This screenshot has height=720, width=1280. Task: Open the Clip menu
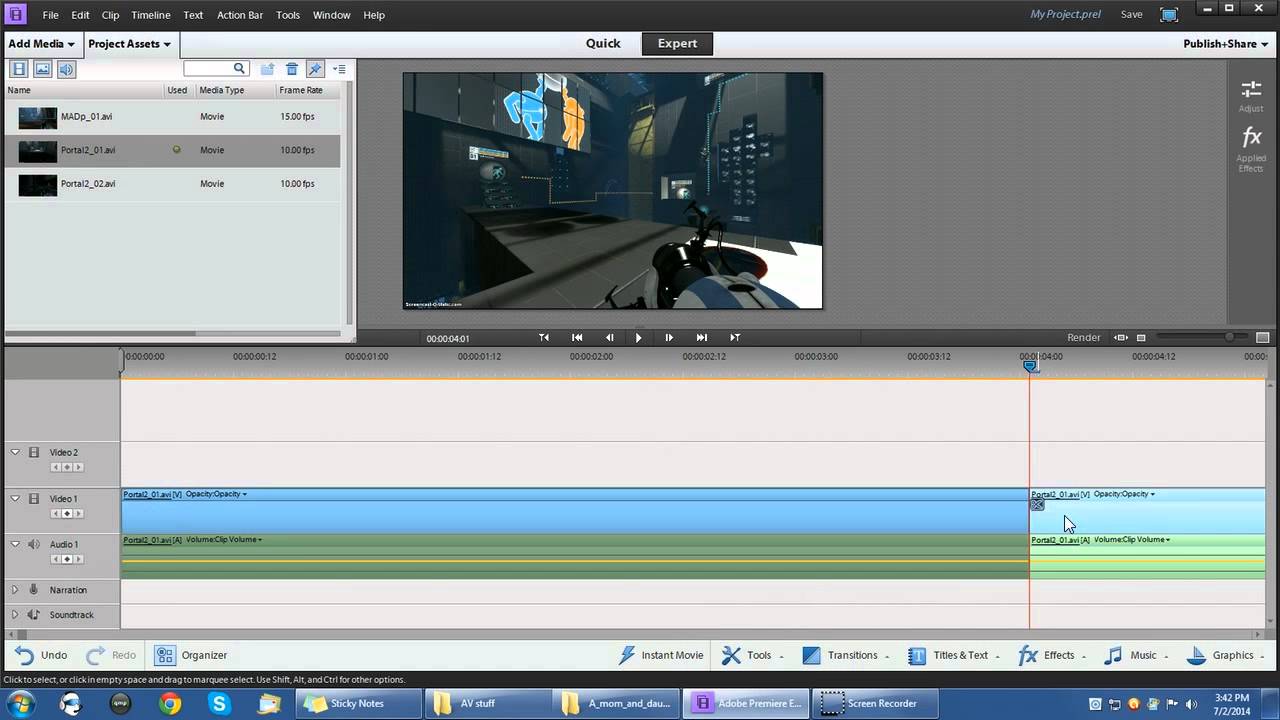(110, 15)
